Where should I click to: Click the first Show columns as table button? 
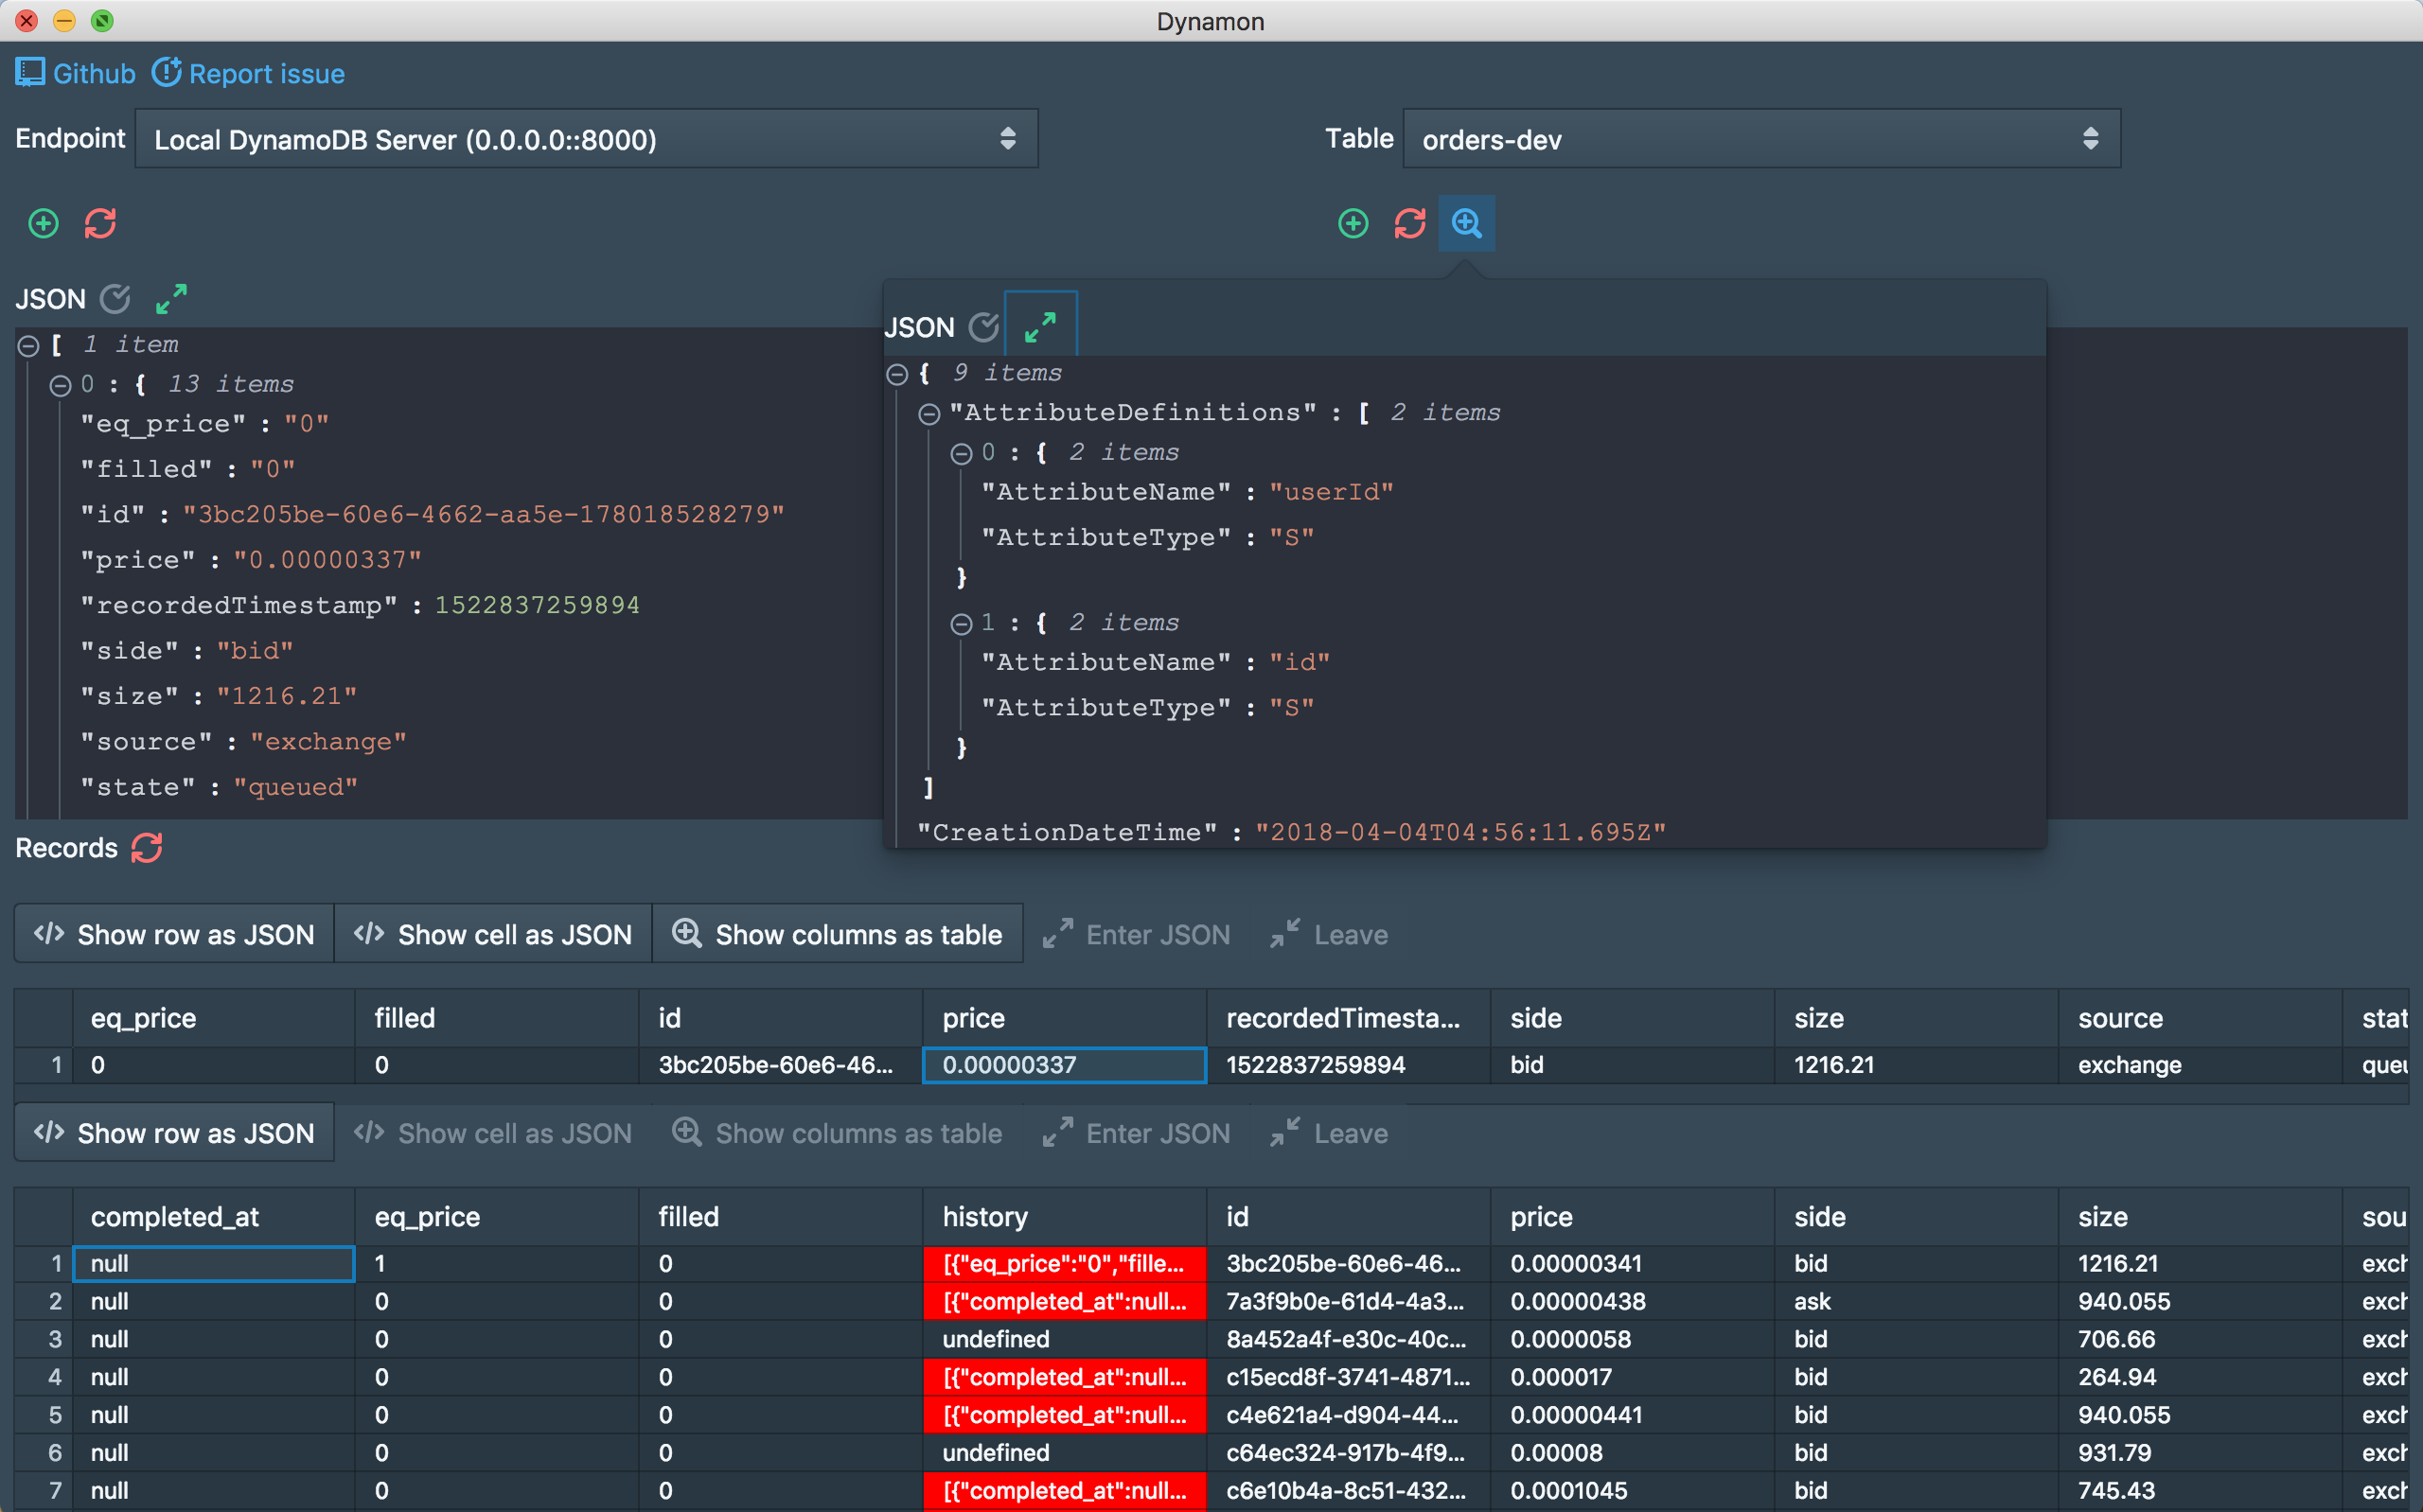coord(837,934)
